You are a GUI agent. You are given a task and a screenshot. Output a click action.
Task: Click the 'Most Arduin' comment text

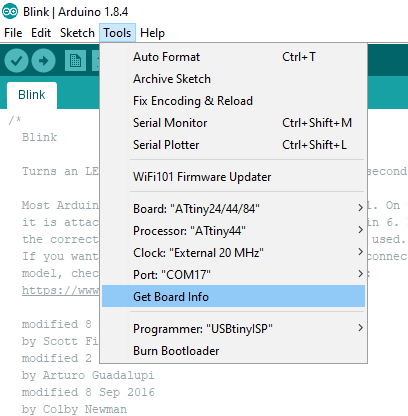pos(60,205)
